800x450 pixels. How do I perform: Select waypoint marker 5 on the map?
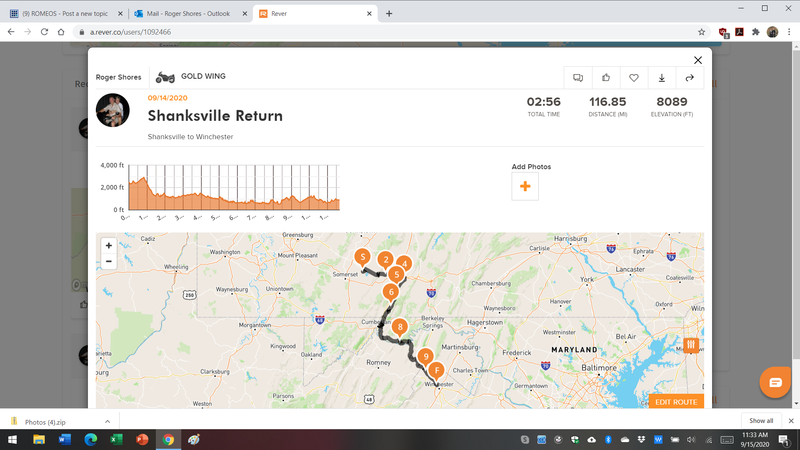pyautogui.click(x=396, y=275)
